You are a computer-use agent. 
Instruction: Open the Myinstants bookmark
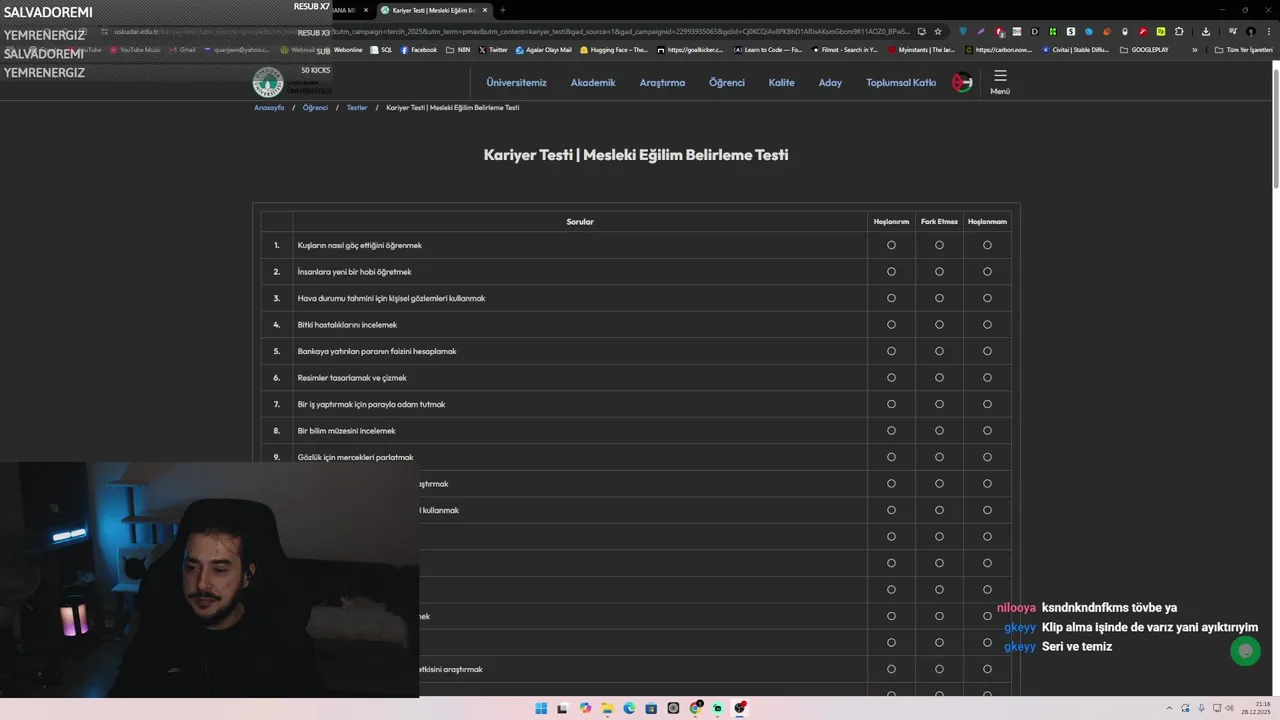pos(922,50)
